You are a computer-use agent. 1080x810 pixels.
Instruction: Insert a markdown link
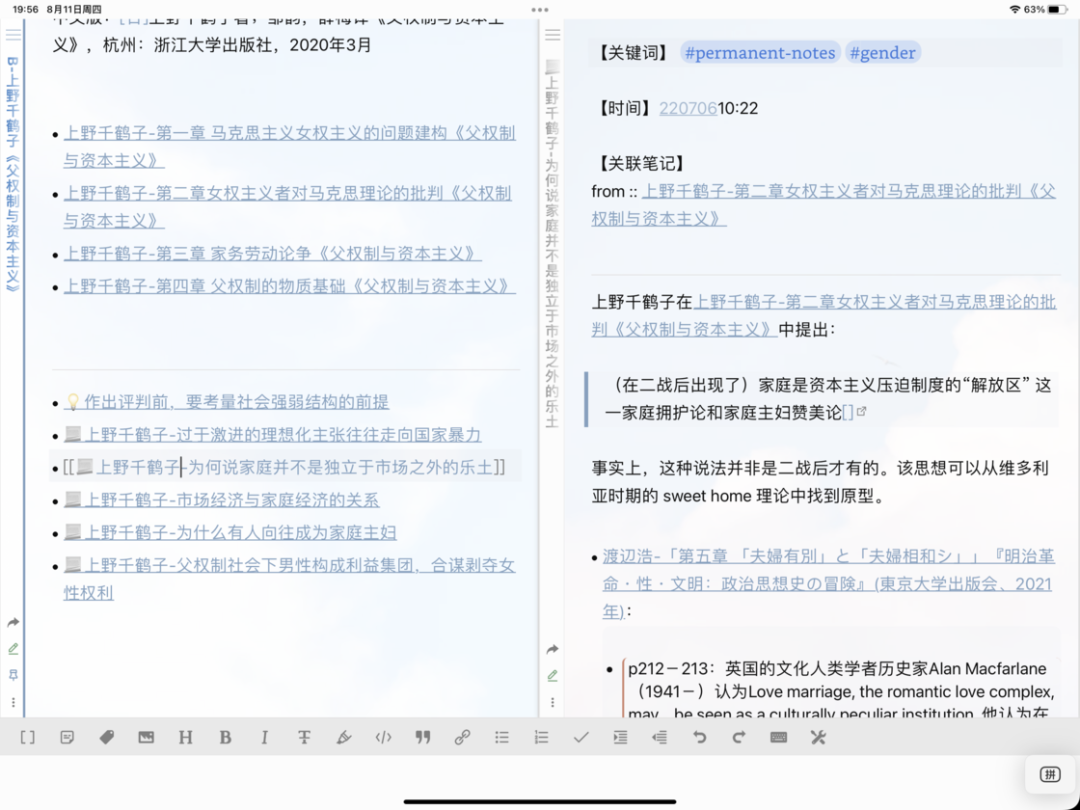(x=462, y=738)
